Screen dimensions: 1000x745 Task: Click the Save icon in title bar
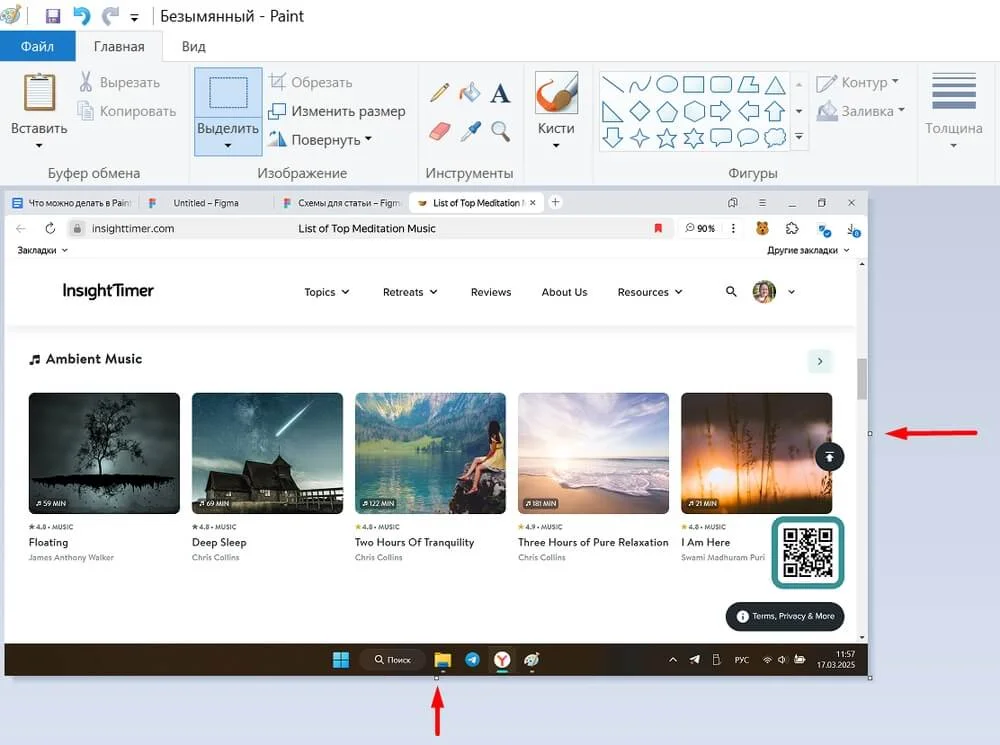(53, 16)
